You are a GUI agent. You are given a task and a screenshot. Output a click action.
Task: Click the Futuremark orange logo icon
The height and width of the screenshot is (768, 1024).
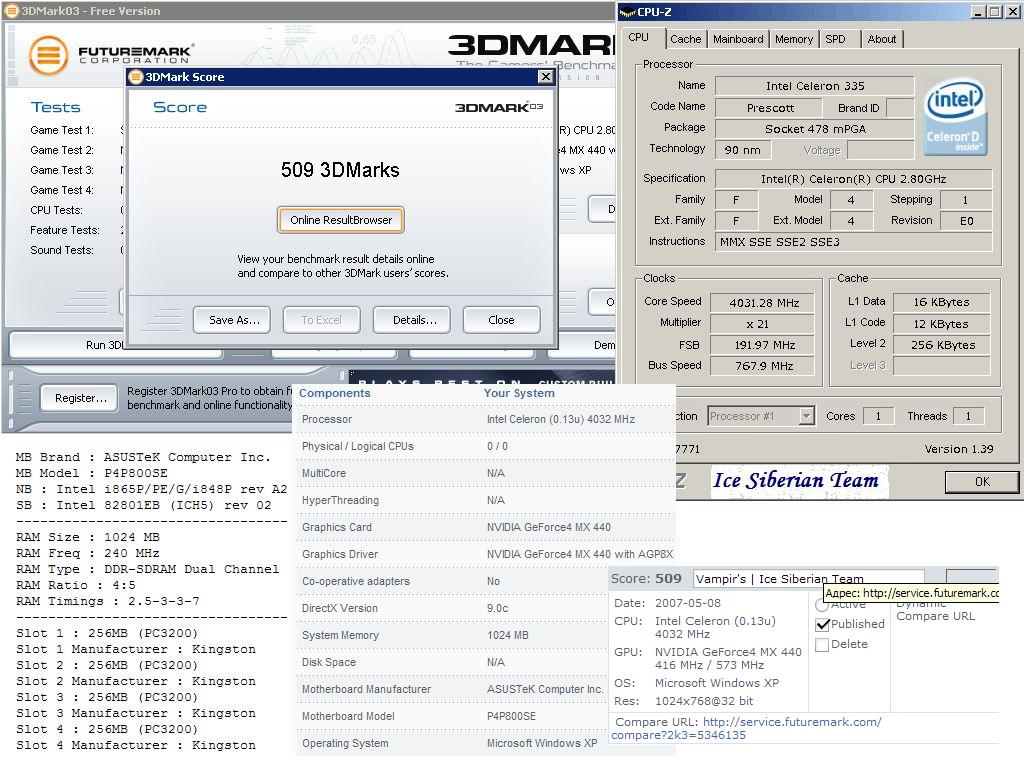point(48,56)
